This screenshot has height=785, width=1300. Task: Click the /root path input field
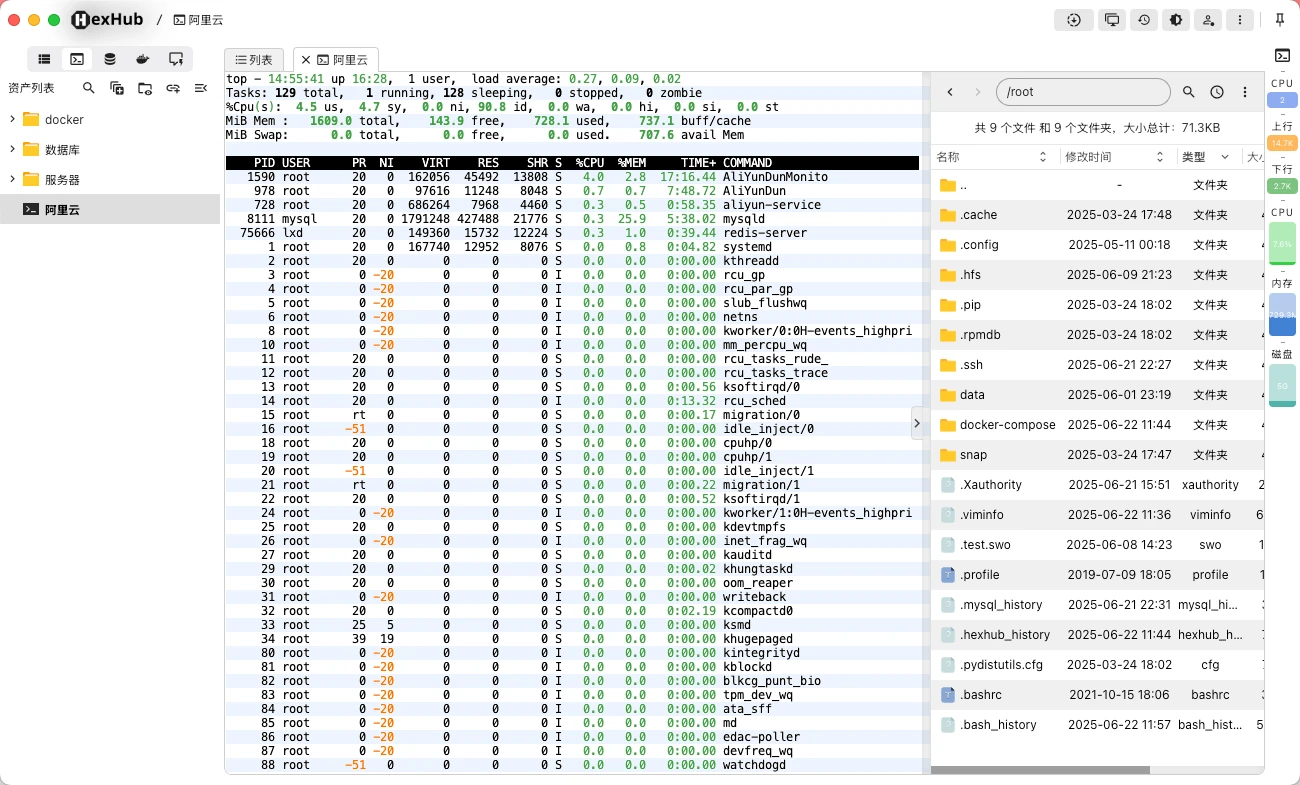coord(1083,91)
